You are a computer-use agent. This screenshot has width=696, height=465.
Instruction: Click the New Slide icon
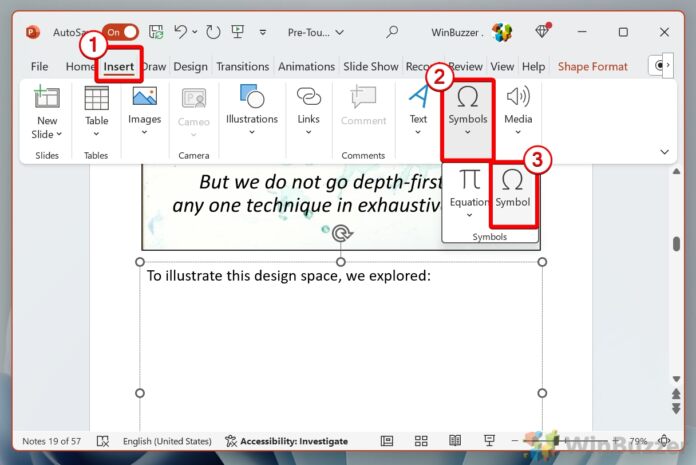click(47, 99)
